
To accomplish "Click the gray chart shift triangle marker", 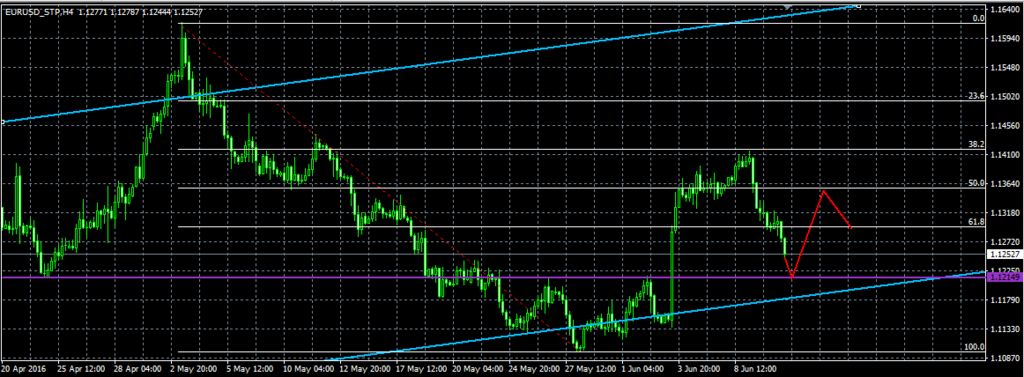I will 788,7.
